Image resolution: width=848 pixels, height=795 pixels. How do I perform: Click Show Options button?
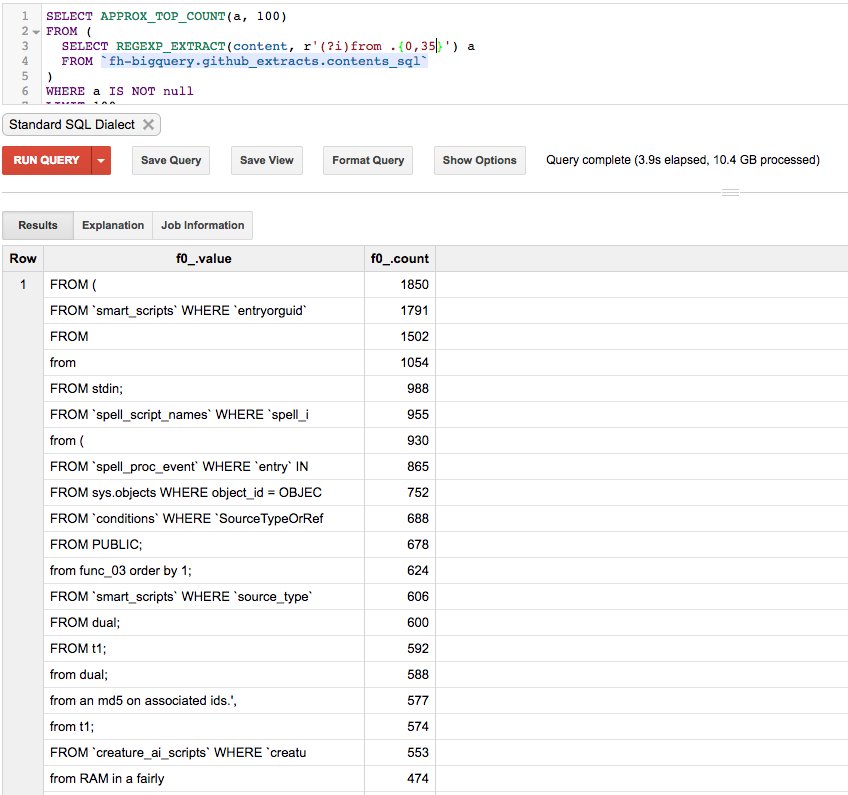pos(480,161)
